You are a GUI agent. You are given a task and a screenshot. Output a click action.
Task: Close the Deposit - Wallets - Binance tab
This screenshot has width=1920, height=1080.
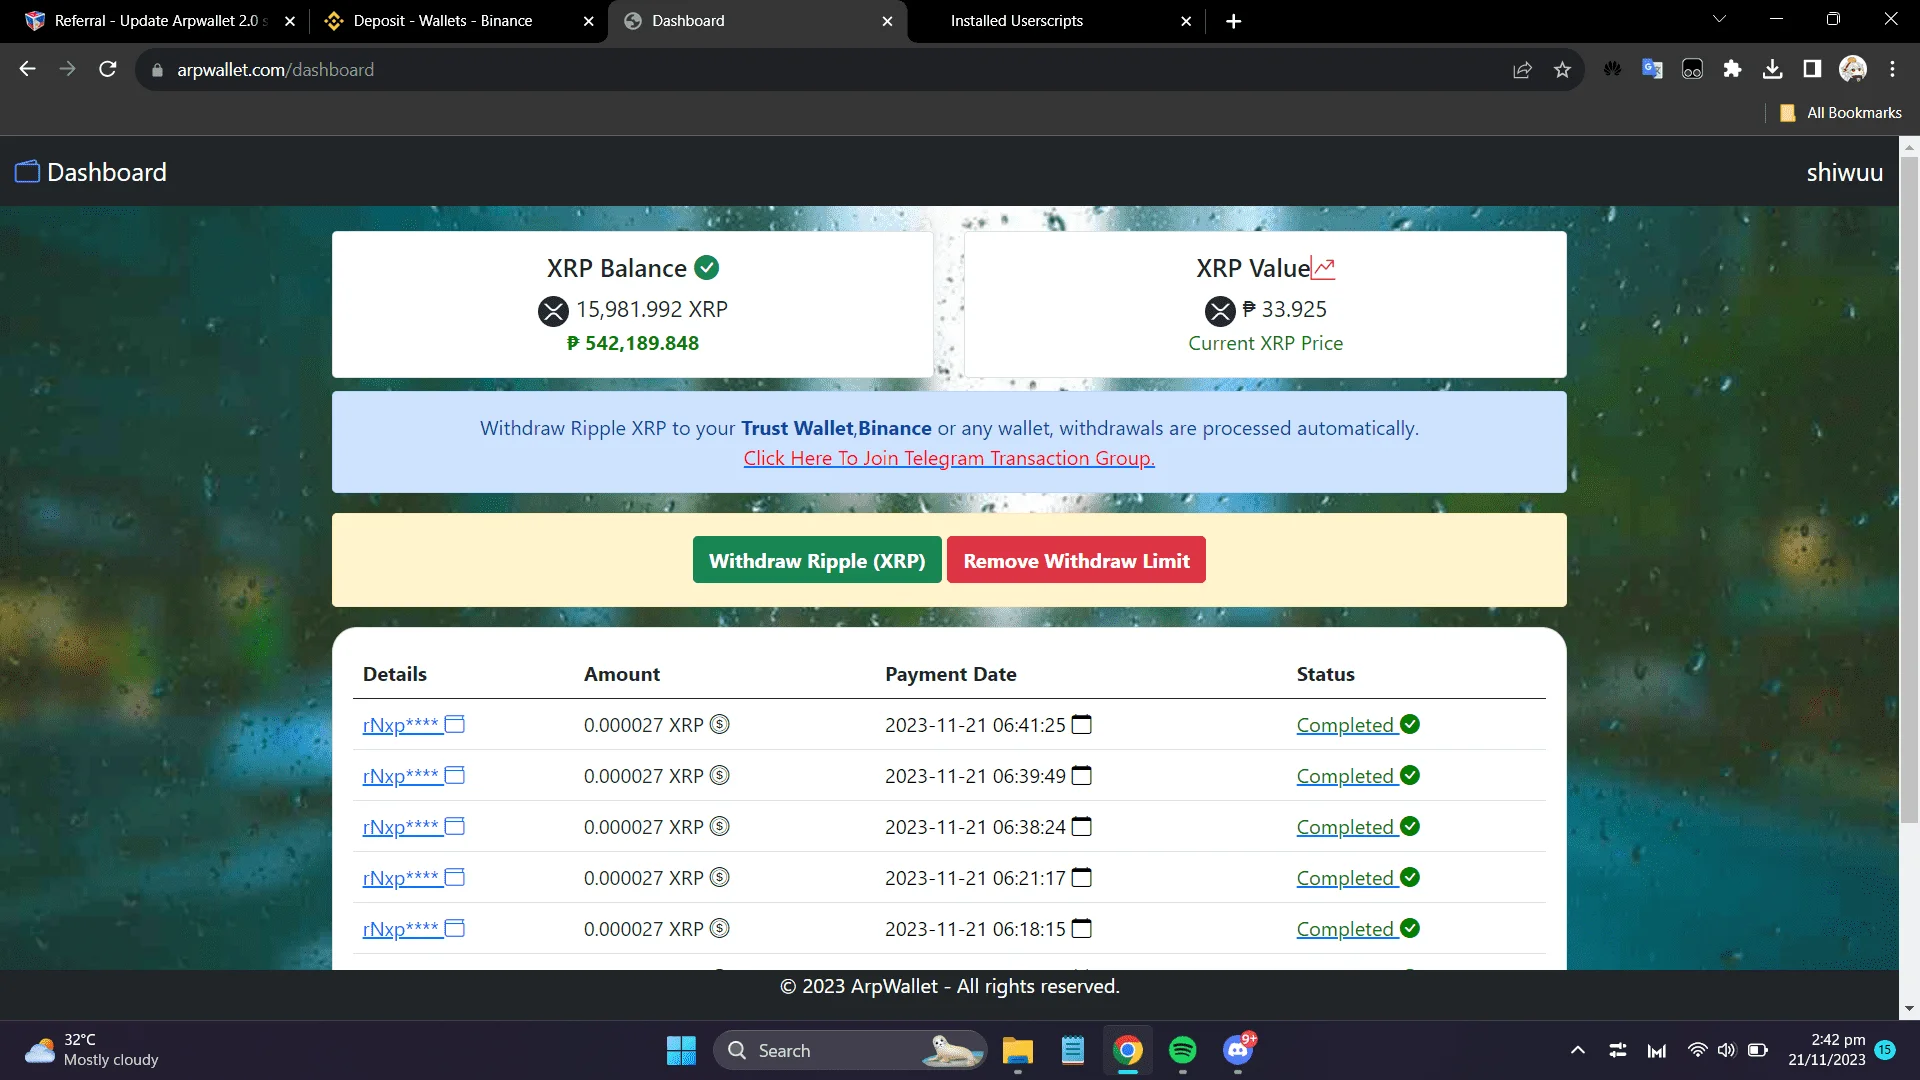point(588,21)
